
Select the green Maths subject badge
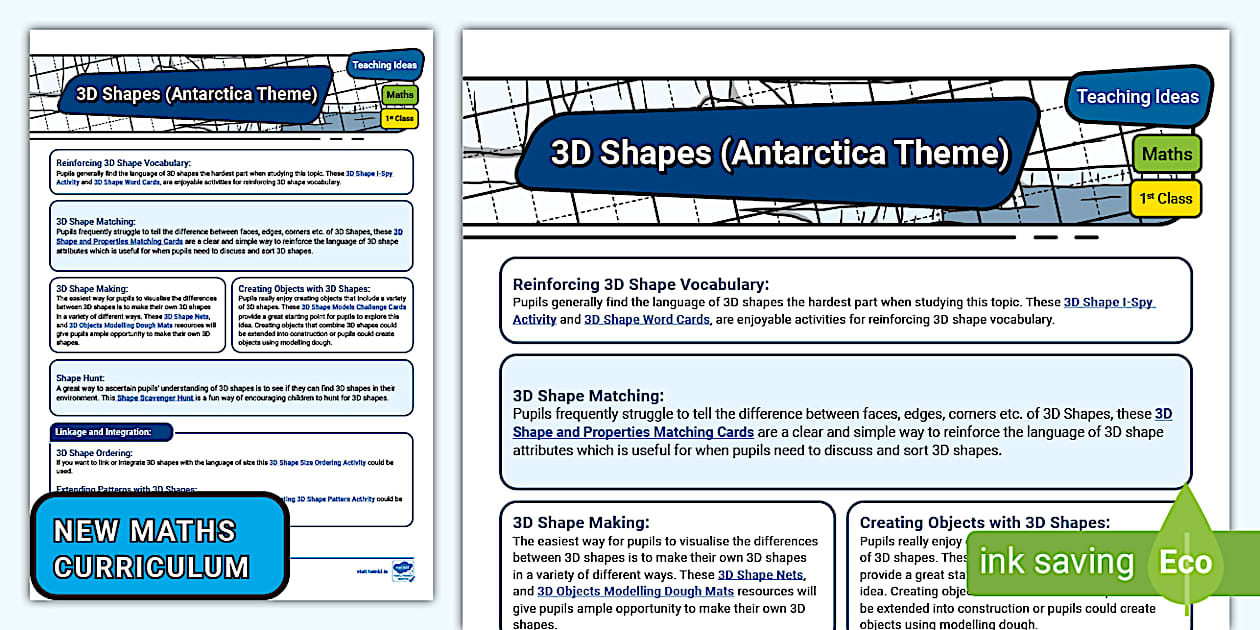[x=1167, y=154]
